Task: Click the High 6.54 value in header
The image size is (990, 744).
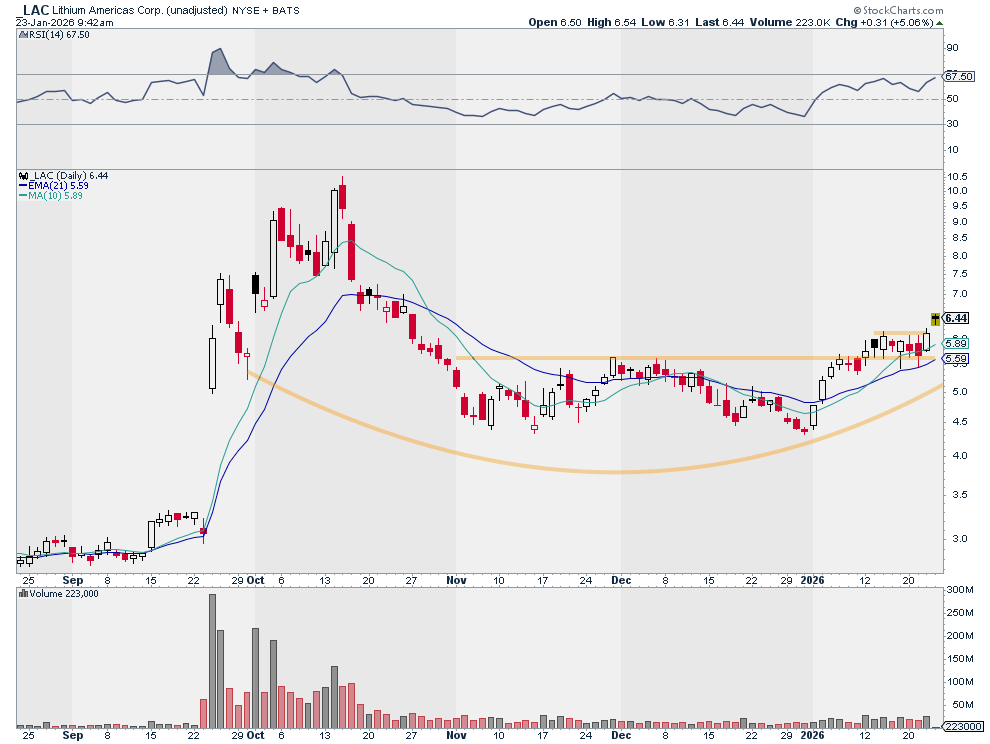Action: 612,22
